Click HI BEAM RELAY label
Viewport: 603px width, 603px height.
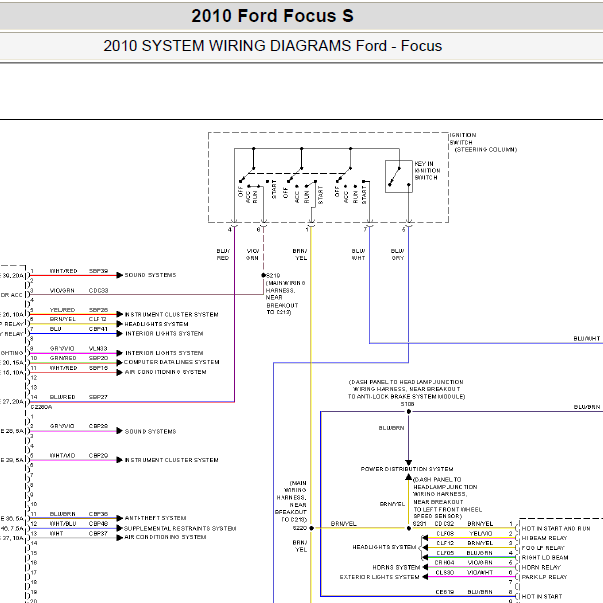point(544,538)
